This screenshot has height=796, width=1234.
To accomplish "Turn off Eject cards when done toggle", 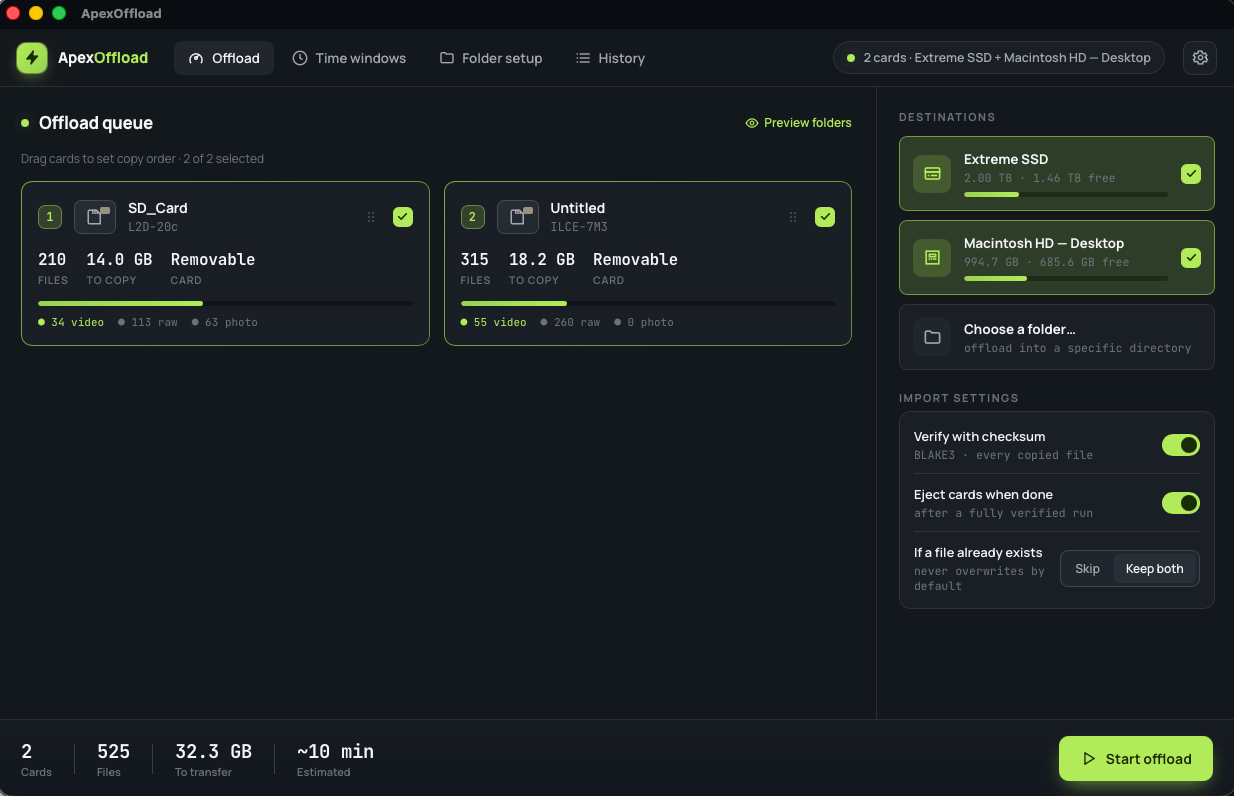I will (x=1181, y=503).
